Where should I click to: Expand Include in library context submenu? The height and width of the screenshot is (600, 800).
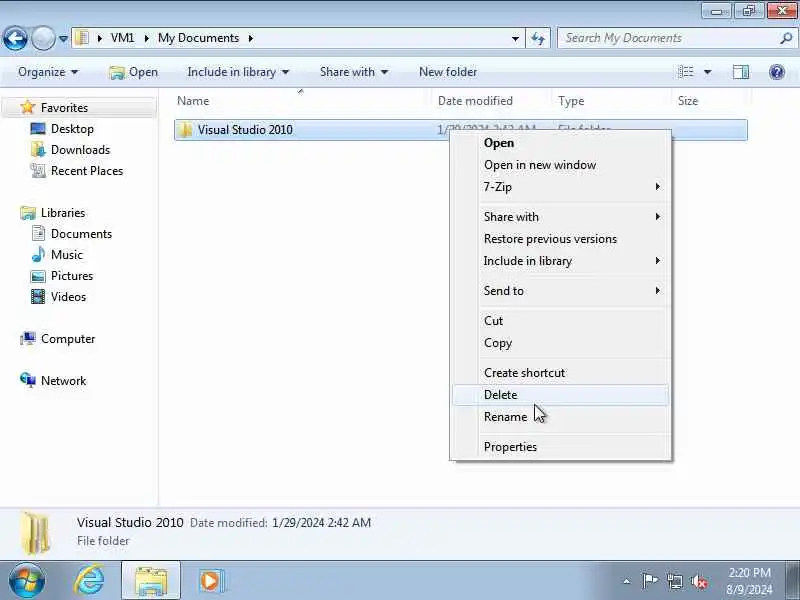[560, 261]
